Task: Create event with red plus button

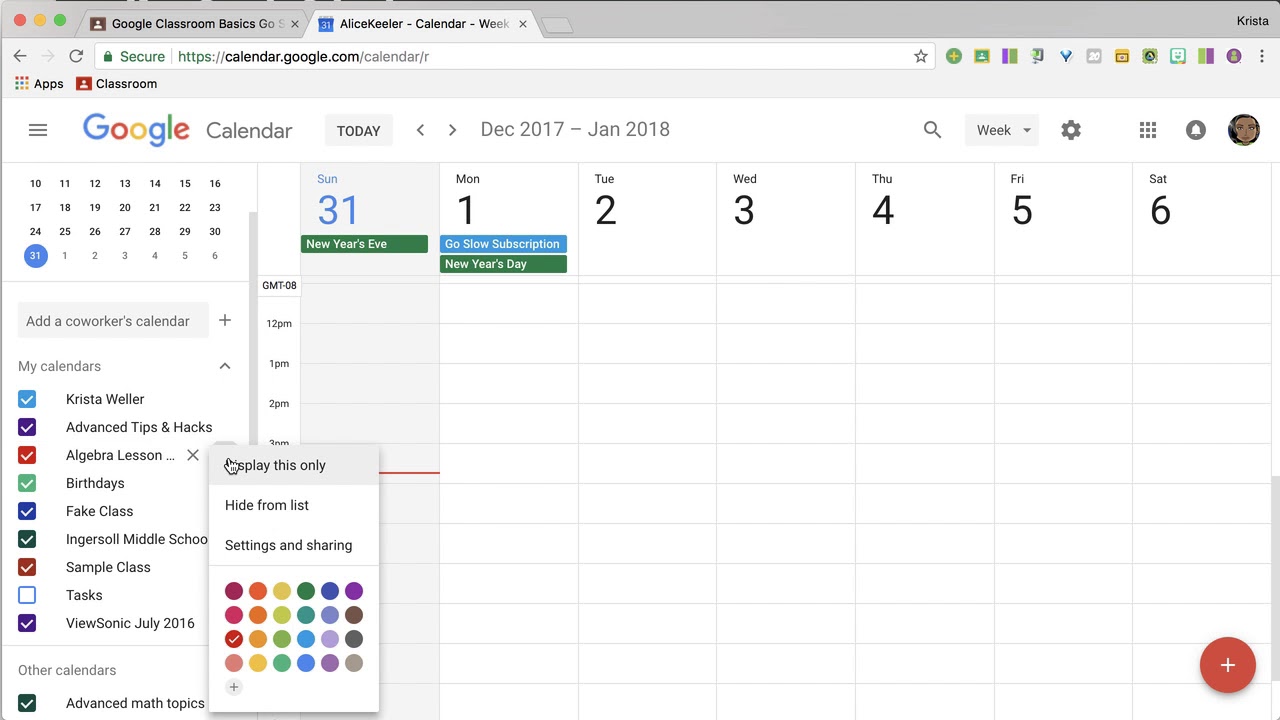Action: tap(1227, 665)
